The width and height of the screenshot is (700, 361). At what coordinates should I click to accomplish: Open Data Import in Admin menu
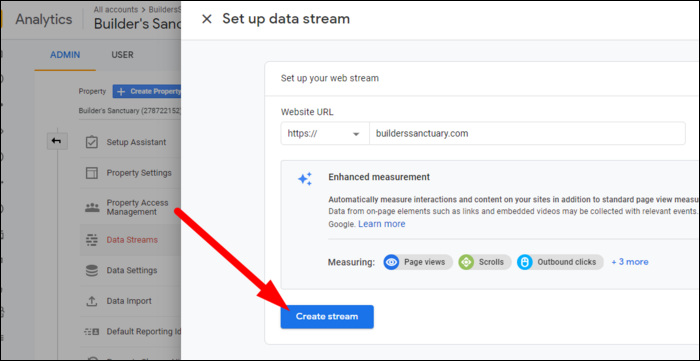point(130,301)
